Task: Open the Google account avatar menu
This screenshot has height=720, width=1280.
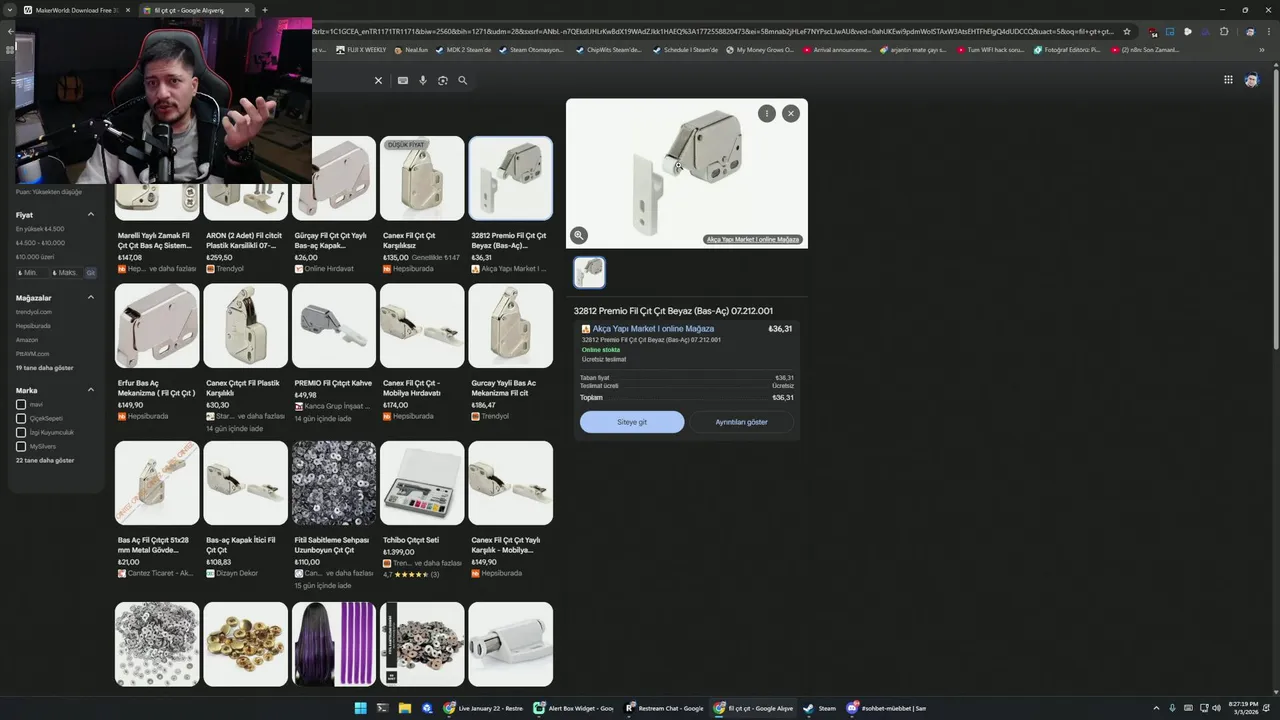Action: pos(1252,80)
